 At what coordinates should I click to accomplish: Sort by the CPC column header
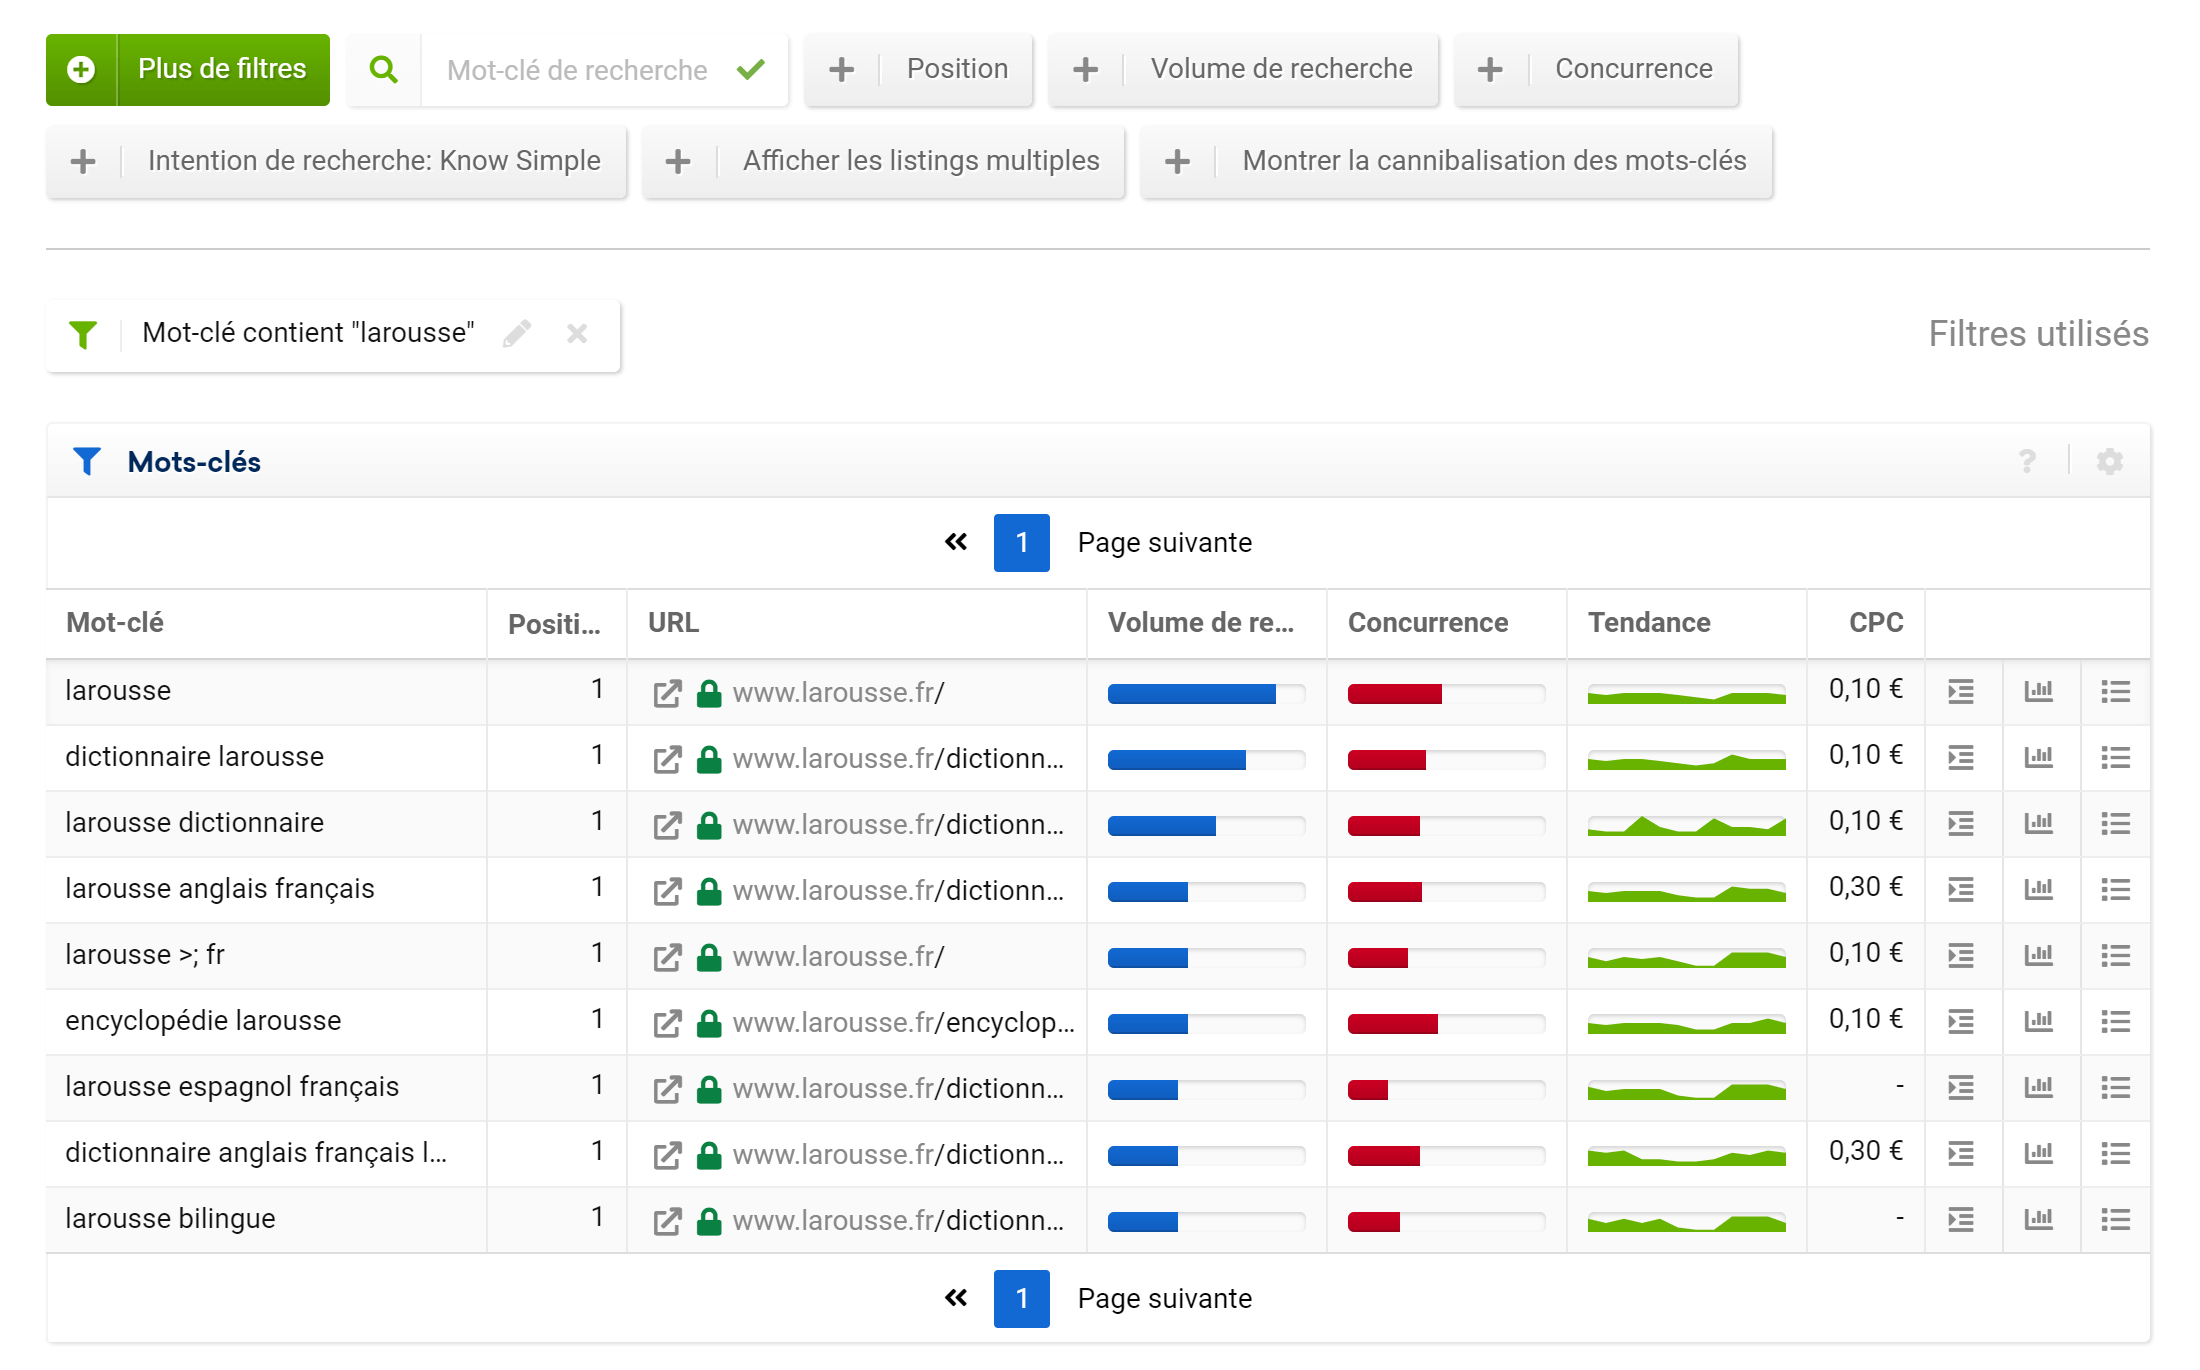[1875, 623]
